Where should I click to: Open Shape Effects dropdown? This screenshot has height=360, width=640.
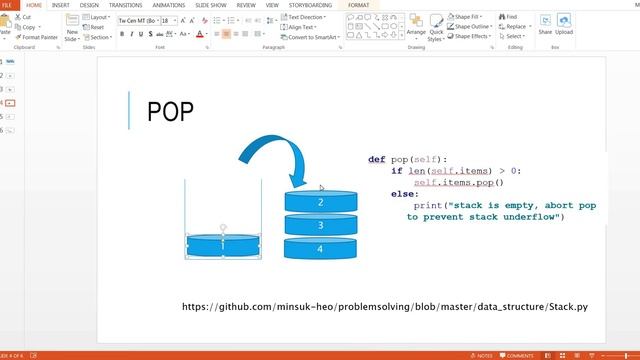click(469, 36)
